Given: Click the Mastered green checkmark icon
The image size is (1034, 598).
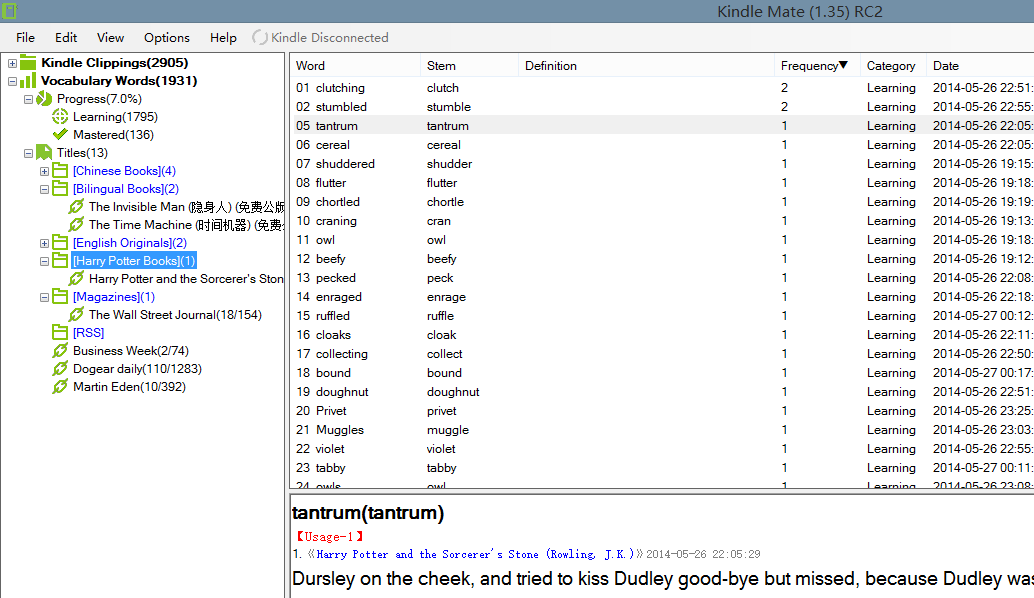Looking at the screenshot, I should (x=60, y=135).
